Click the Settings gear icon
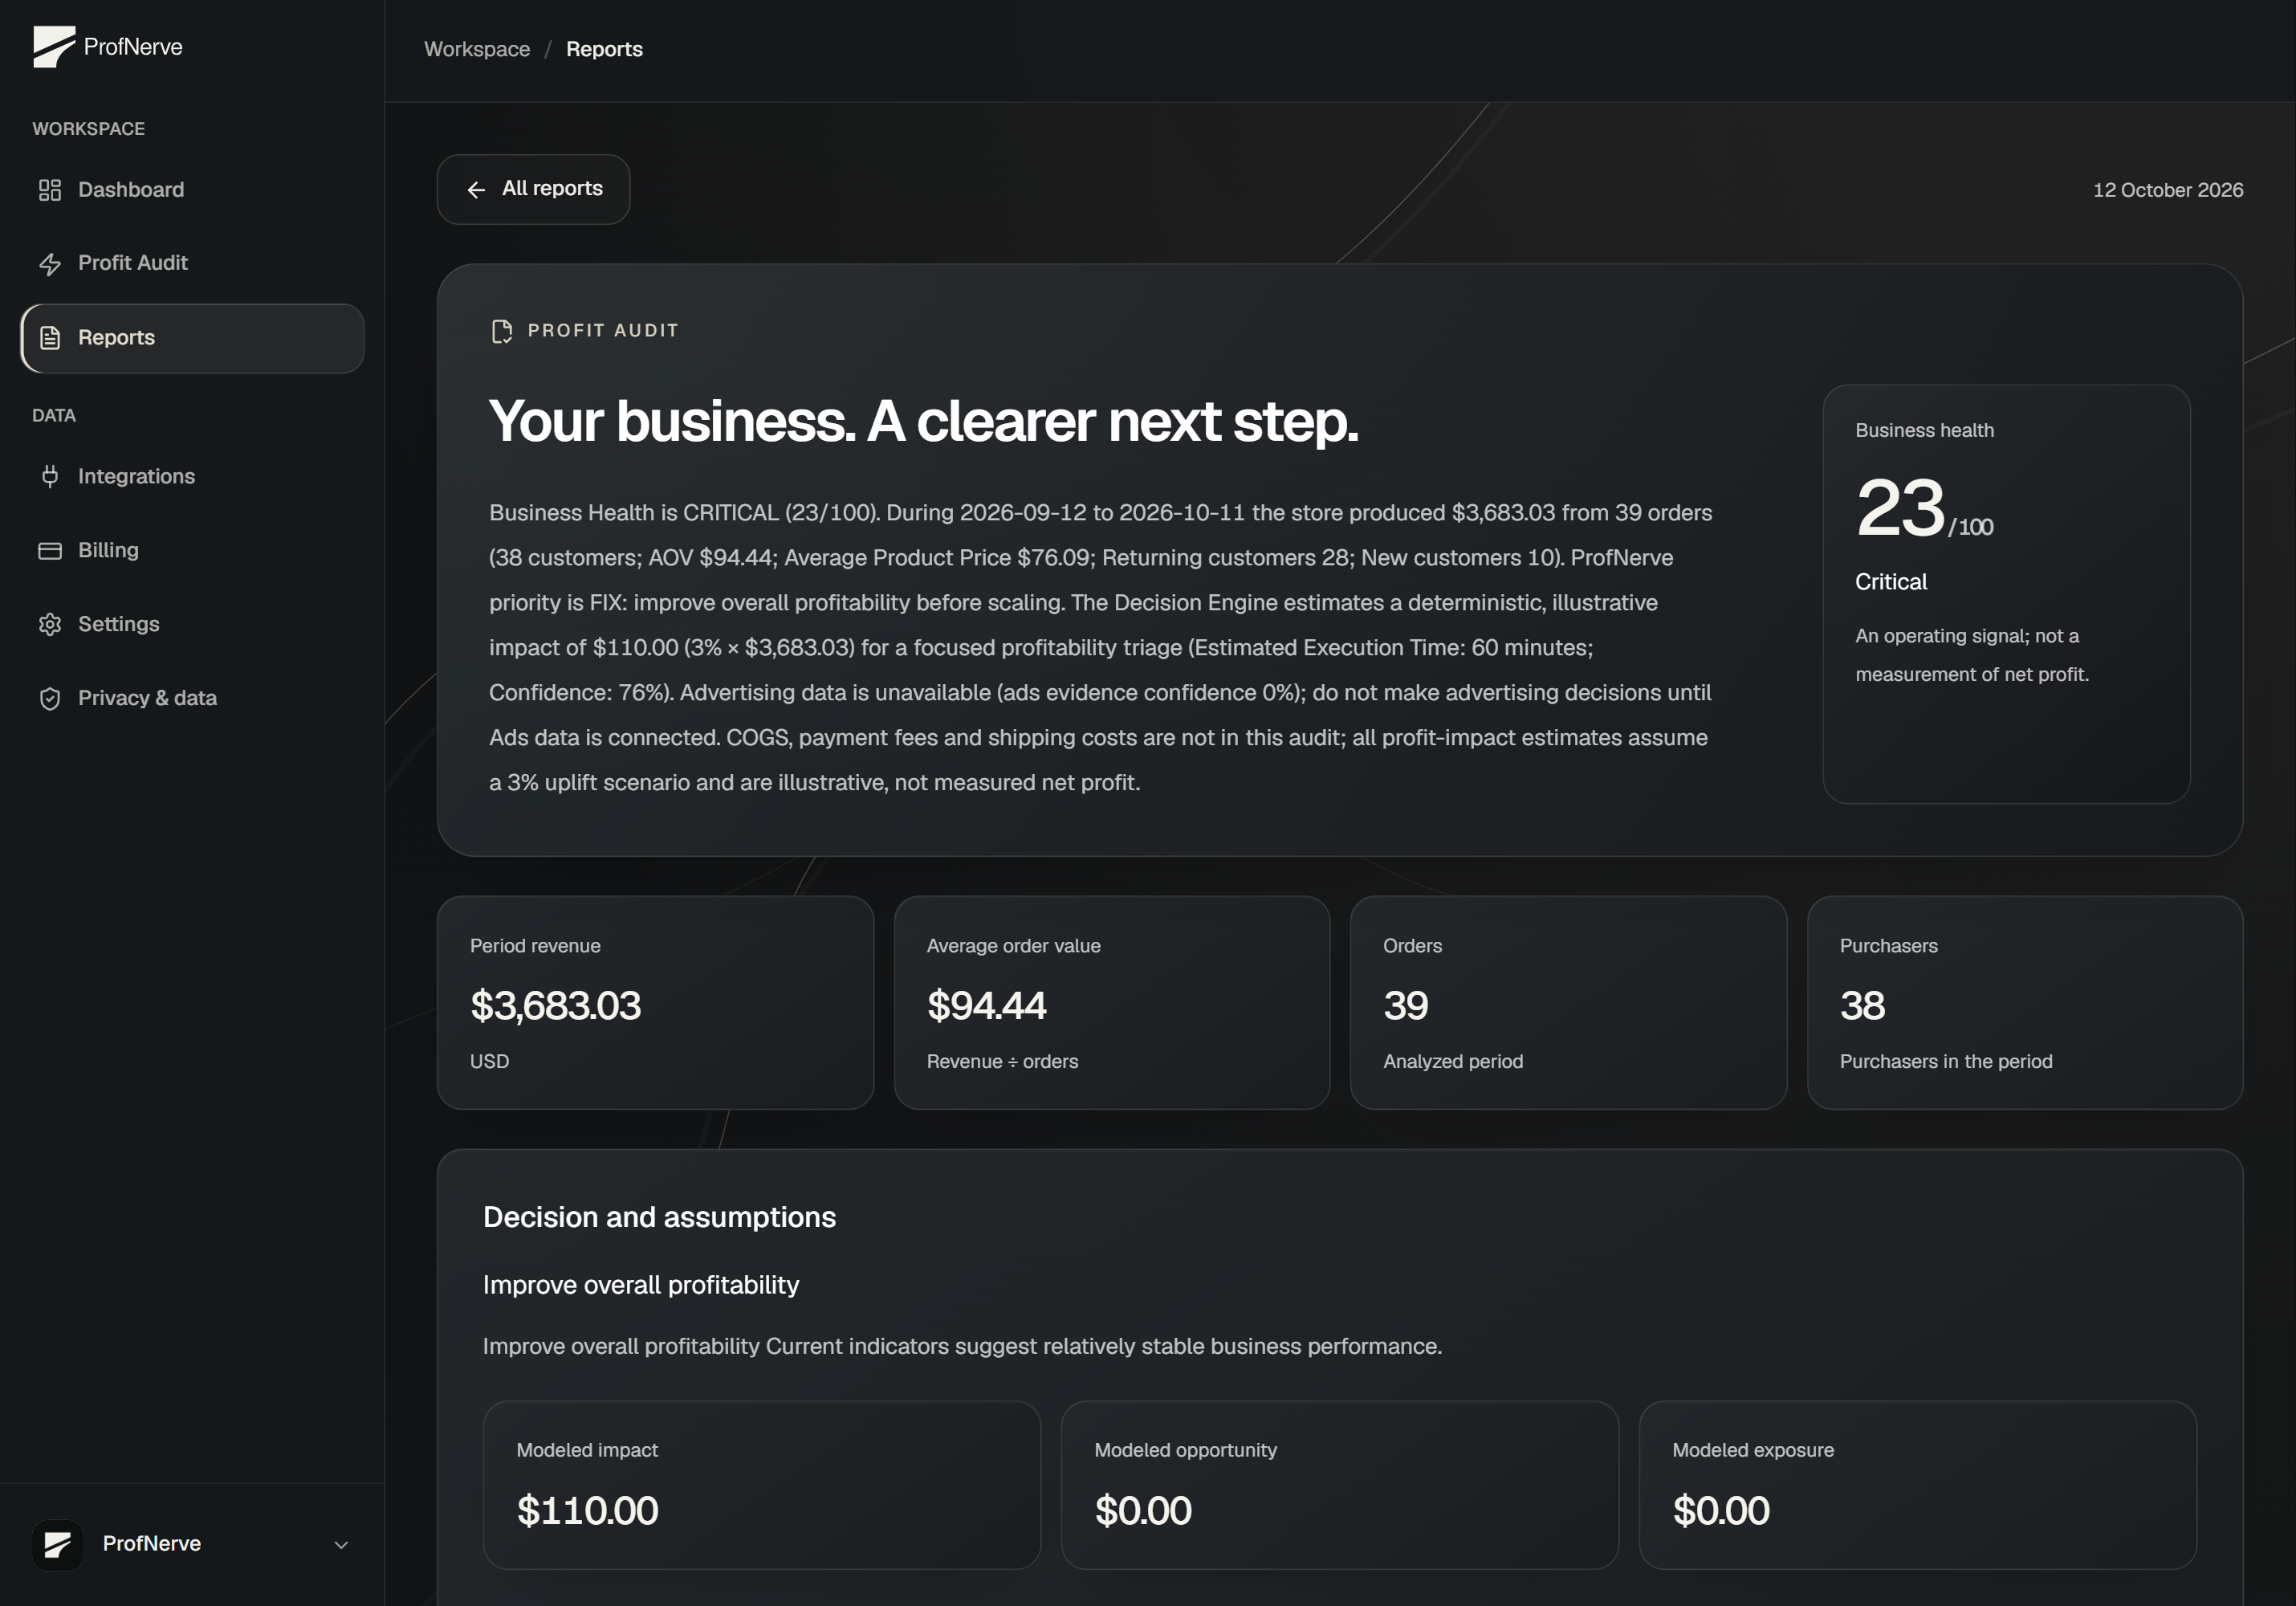2296x1606 pixels. [50, 625]
